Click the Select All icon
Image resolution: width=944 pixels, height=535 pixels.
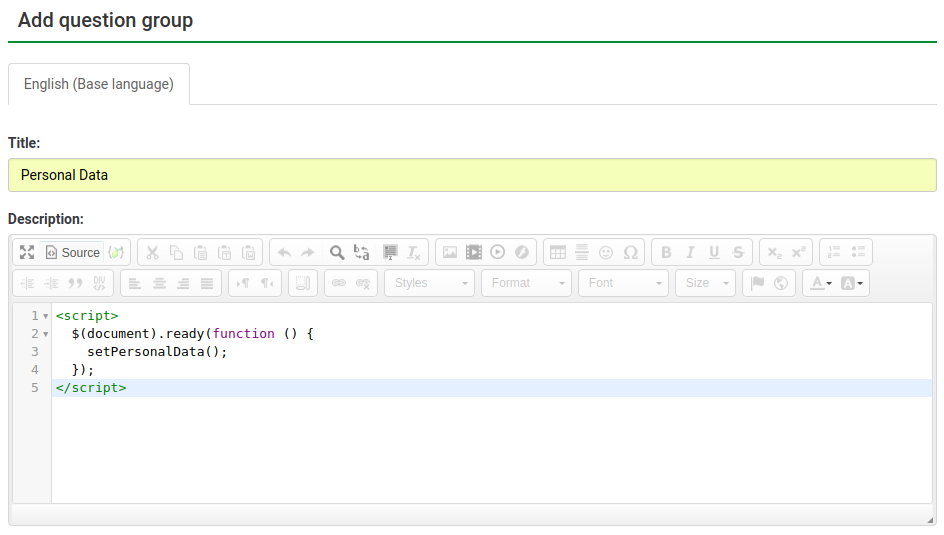(x=390, y=252)
